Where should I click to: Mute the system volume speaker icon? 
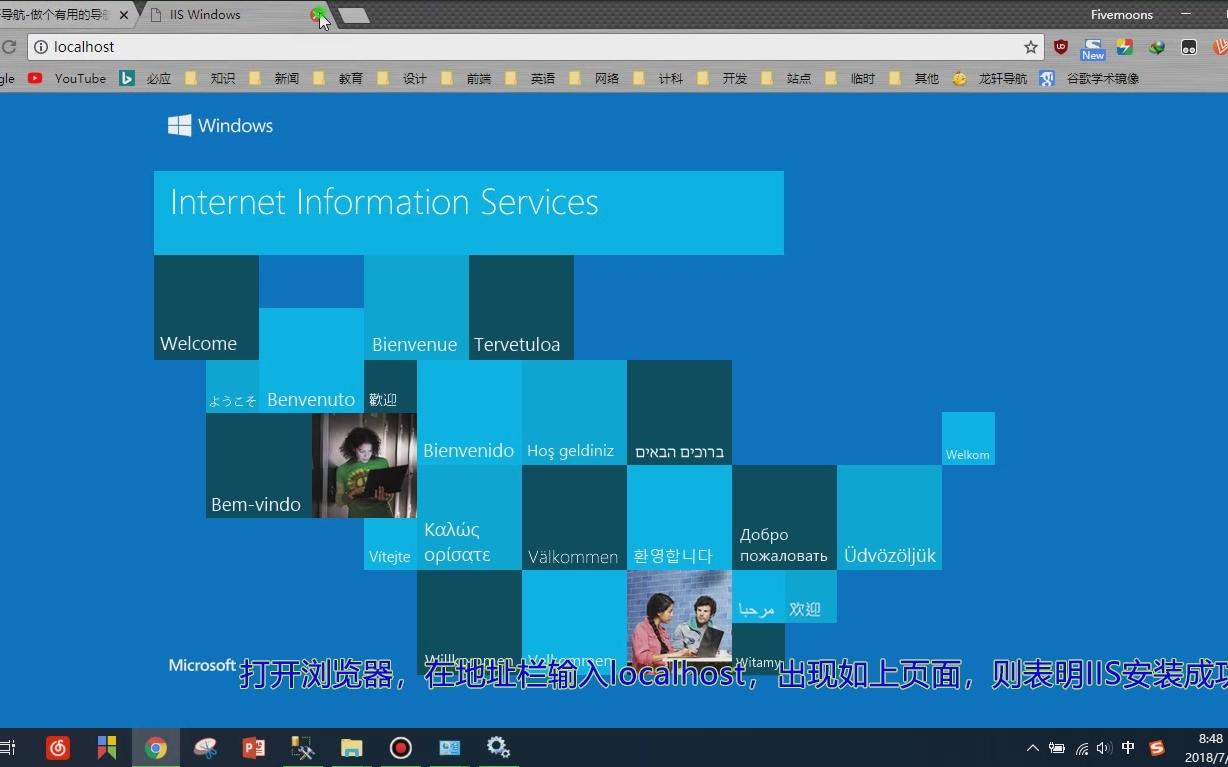pos(1104,747)
